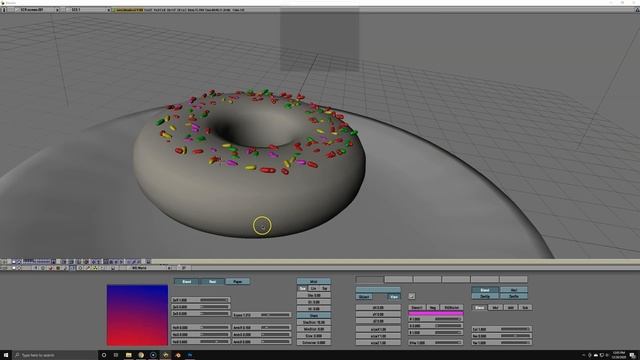Toggle the Blend button in World panel
The height and width of the screenshot is (360, 640).
click(x=187, y=282)
